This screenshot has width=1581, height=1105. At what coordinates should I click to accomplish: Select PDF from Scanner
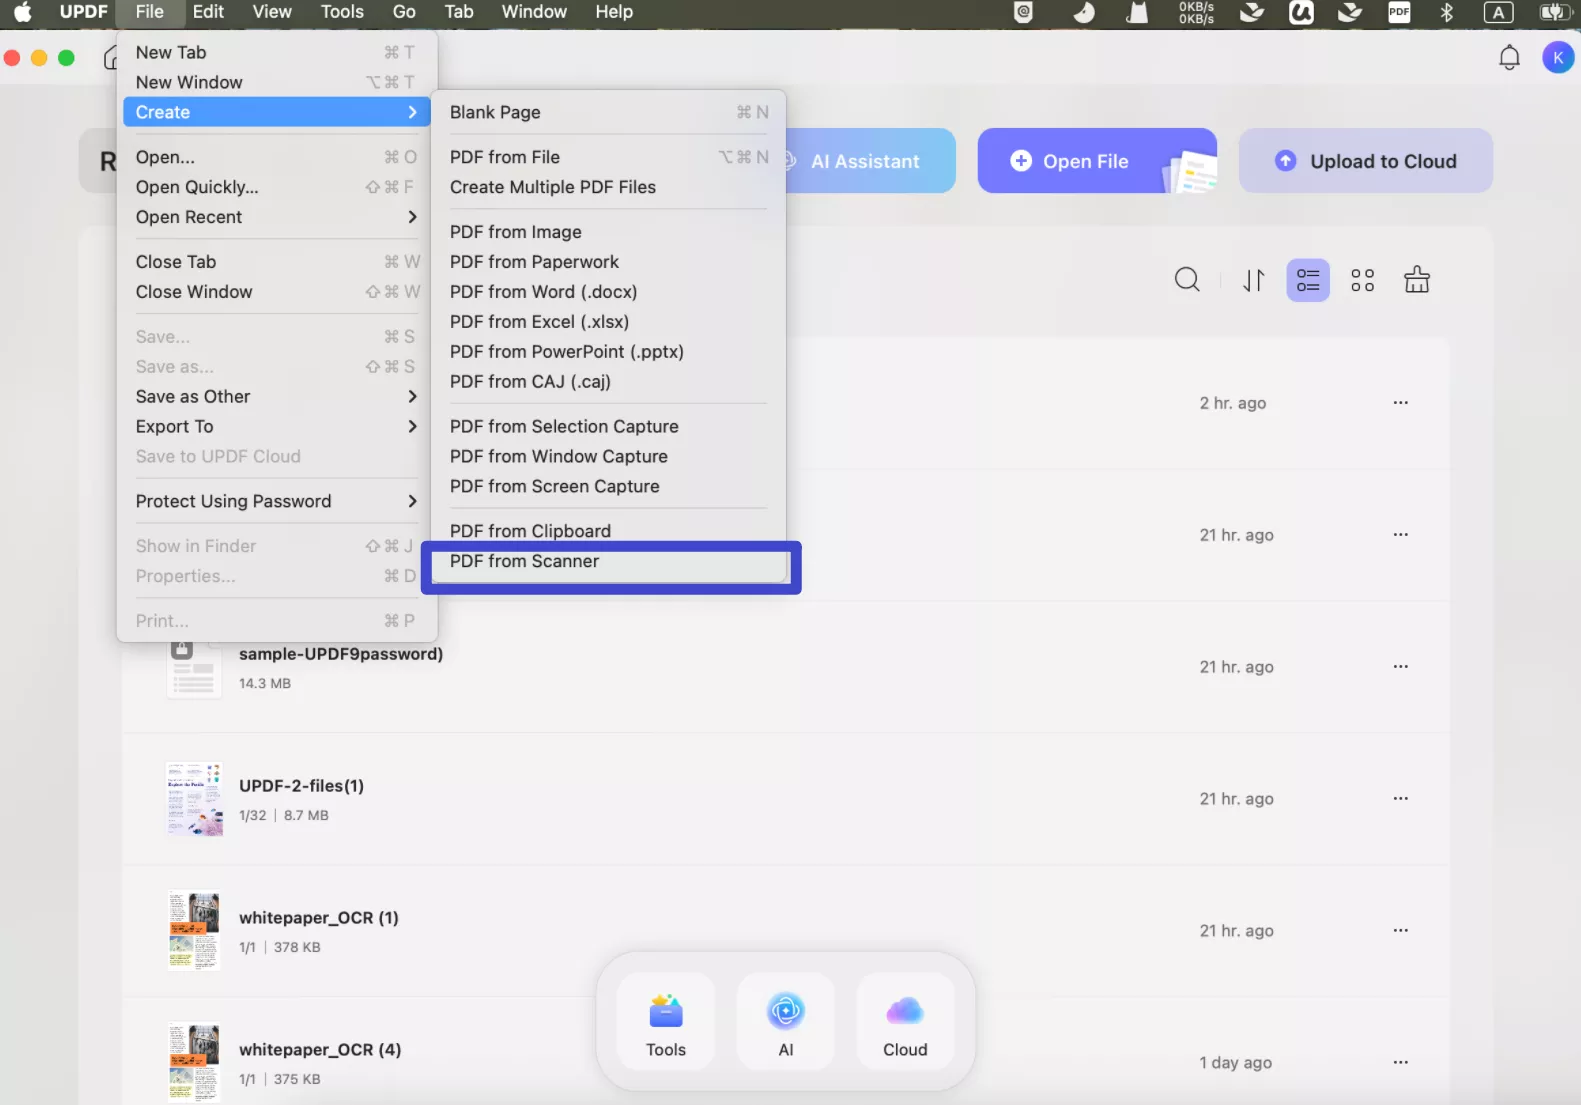[x=524, y=561]
